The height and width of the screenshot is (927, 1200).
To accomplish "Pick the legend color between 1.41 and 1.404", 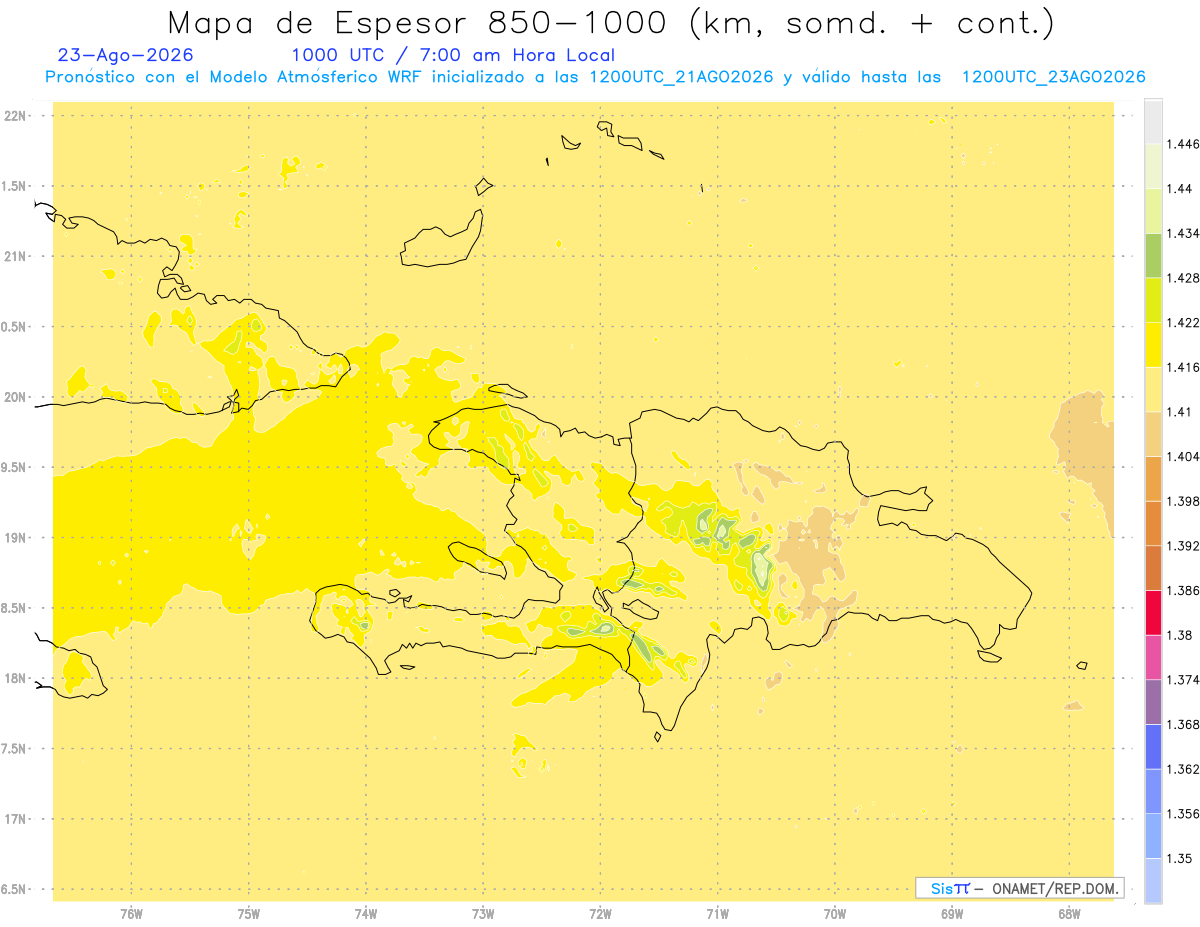I will coord(1153,433).
